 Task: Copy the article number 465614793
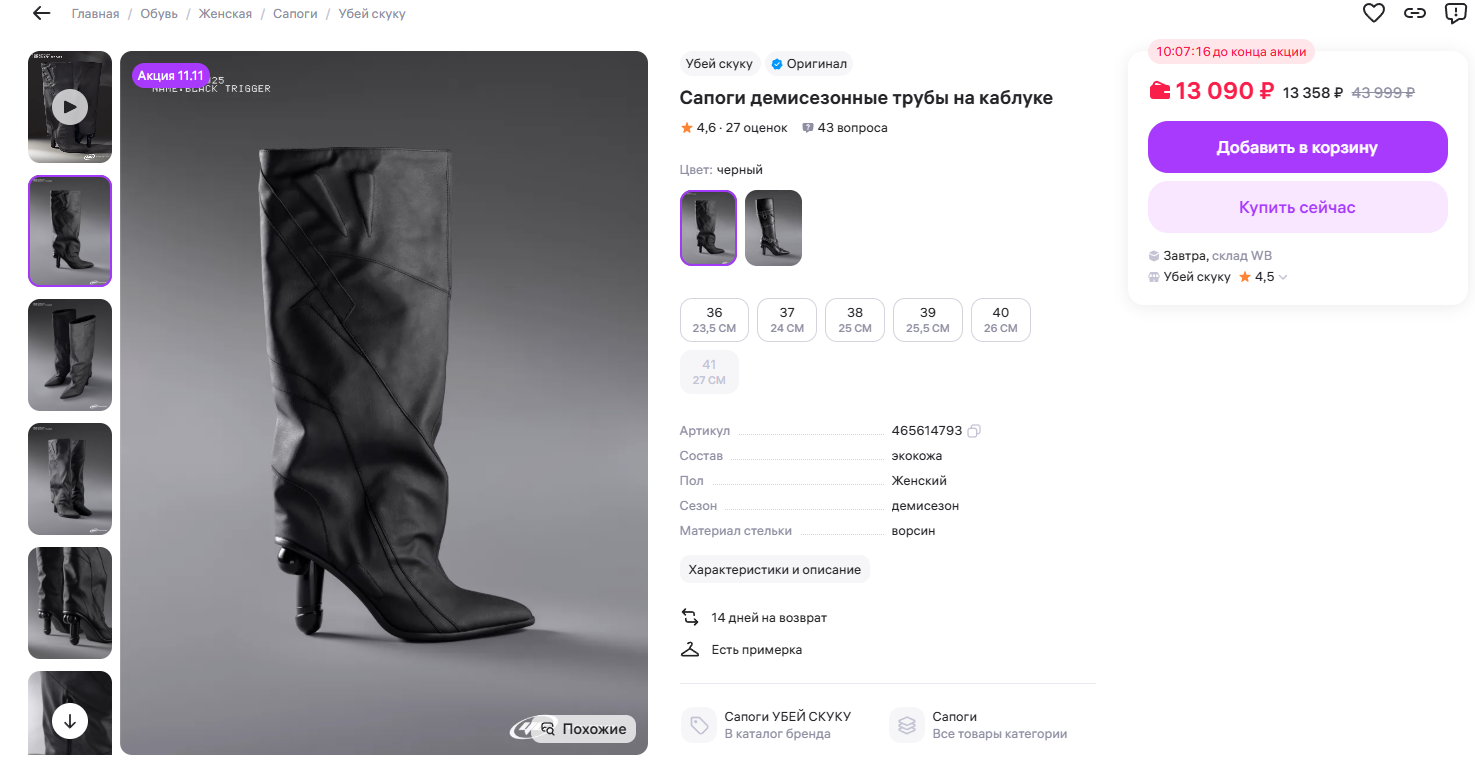coord(975,431)
